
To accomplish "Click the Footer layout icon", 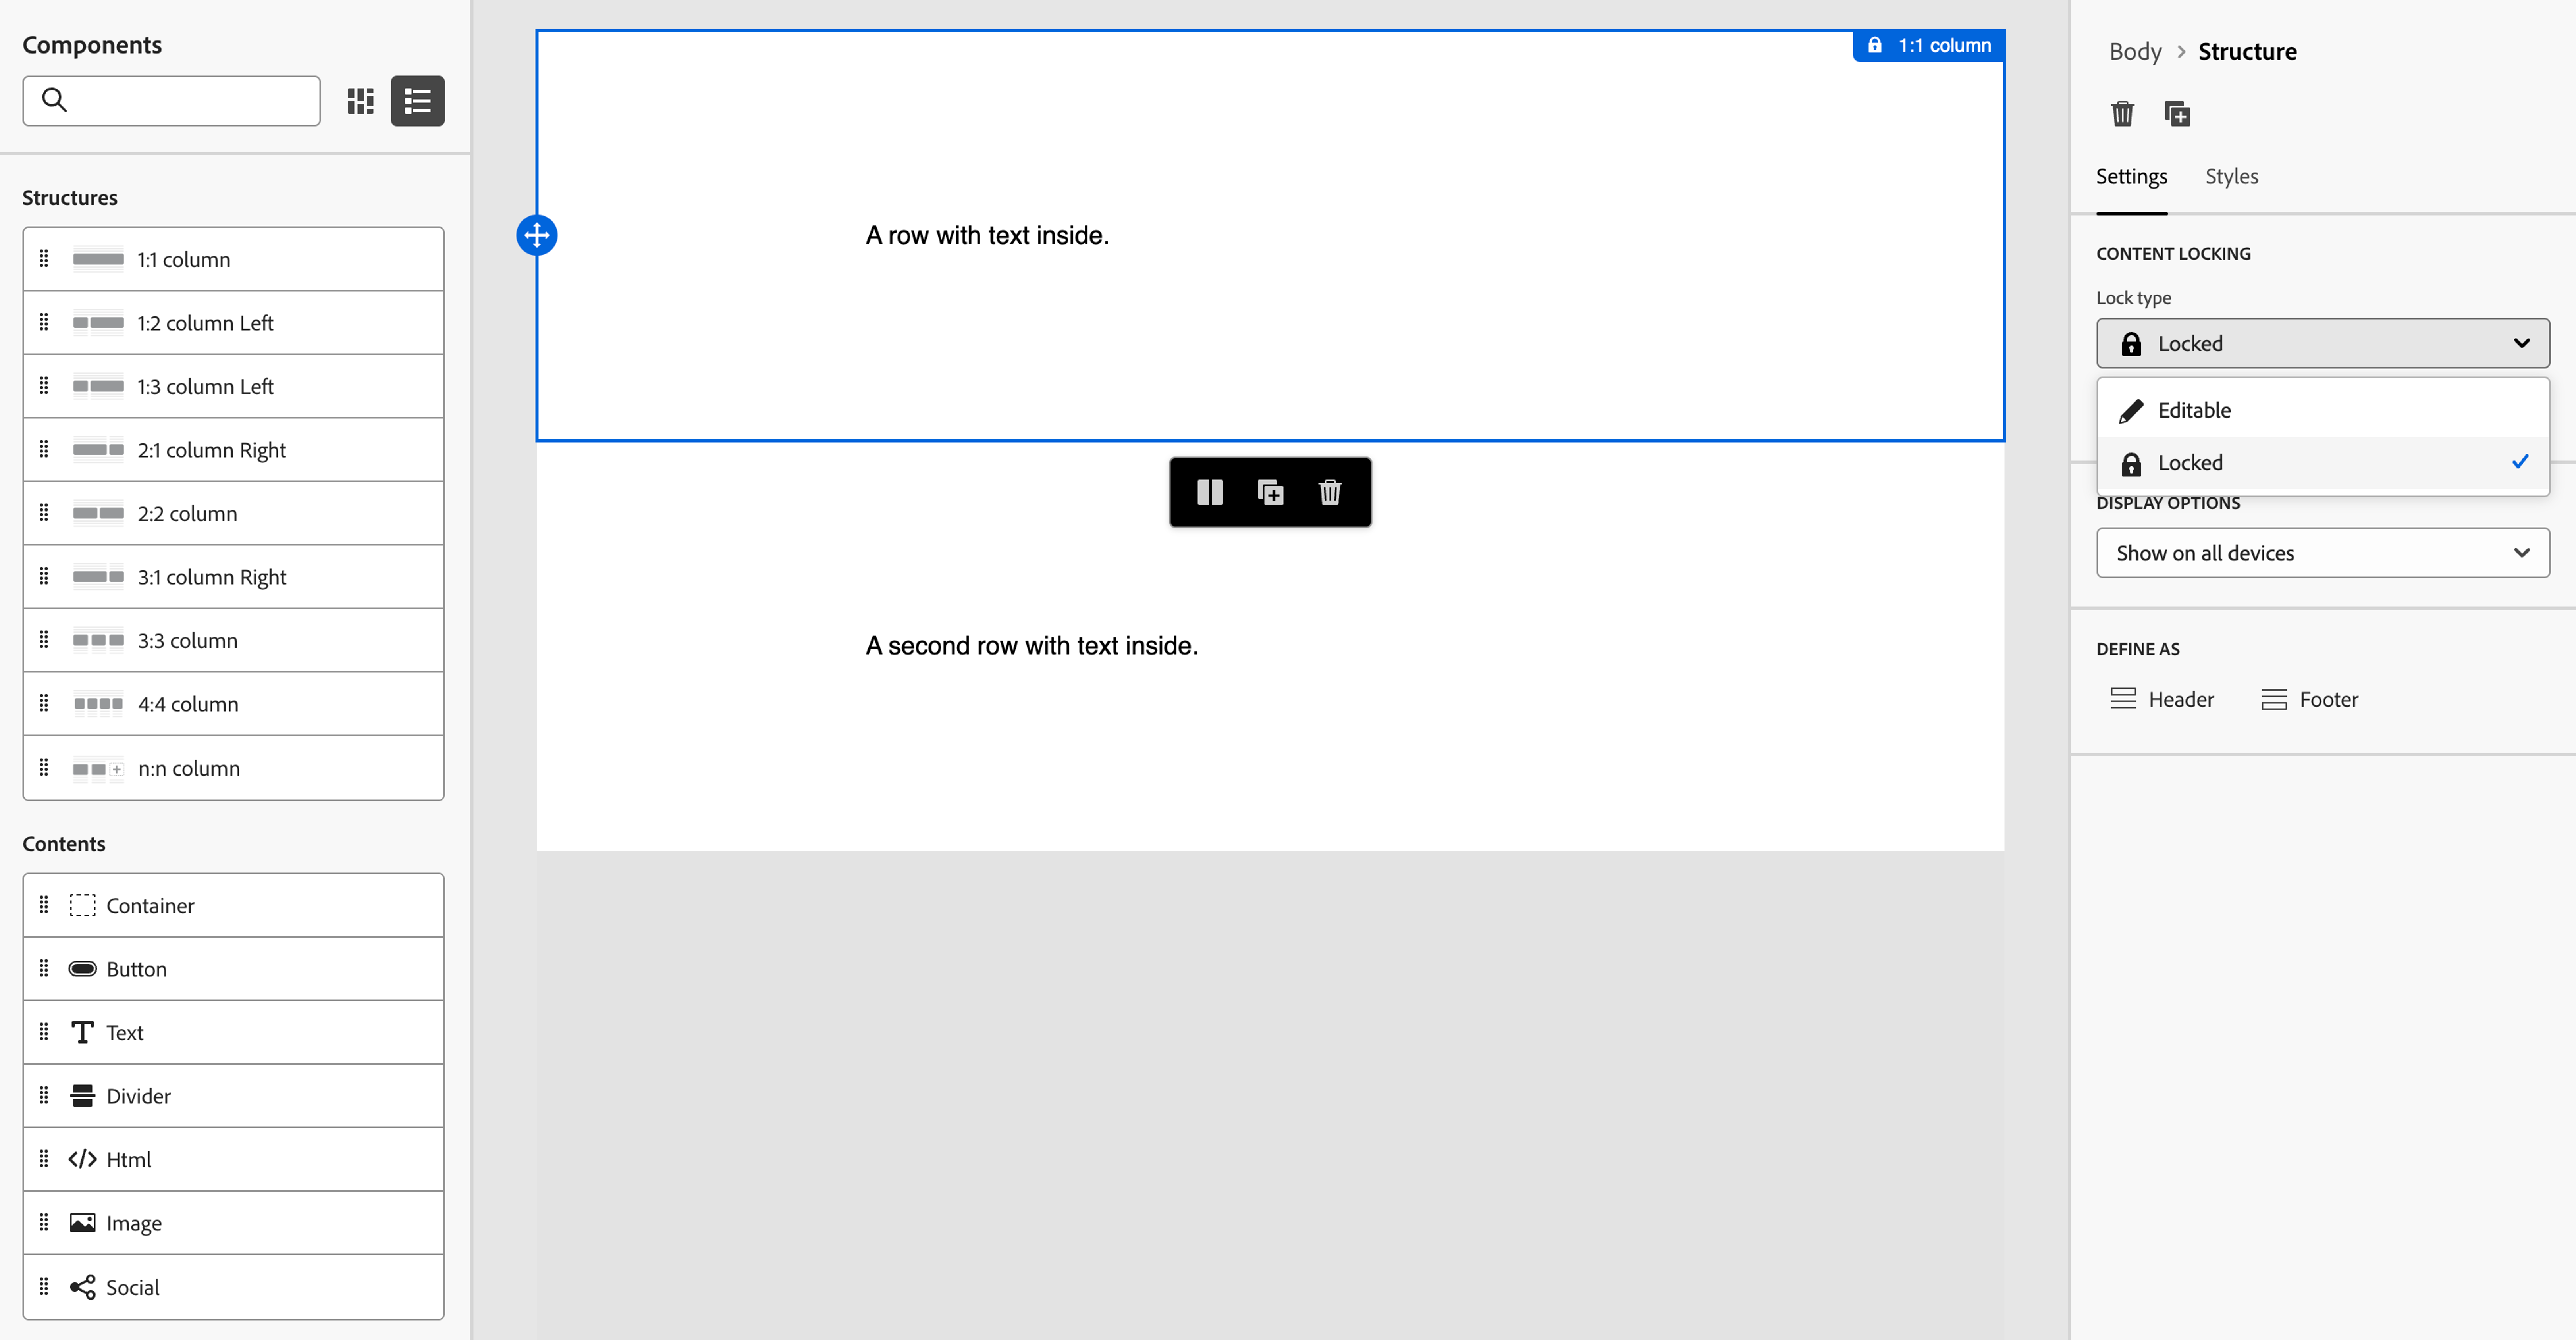I will pos(2274,699).
